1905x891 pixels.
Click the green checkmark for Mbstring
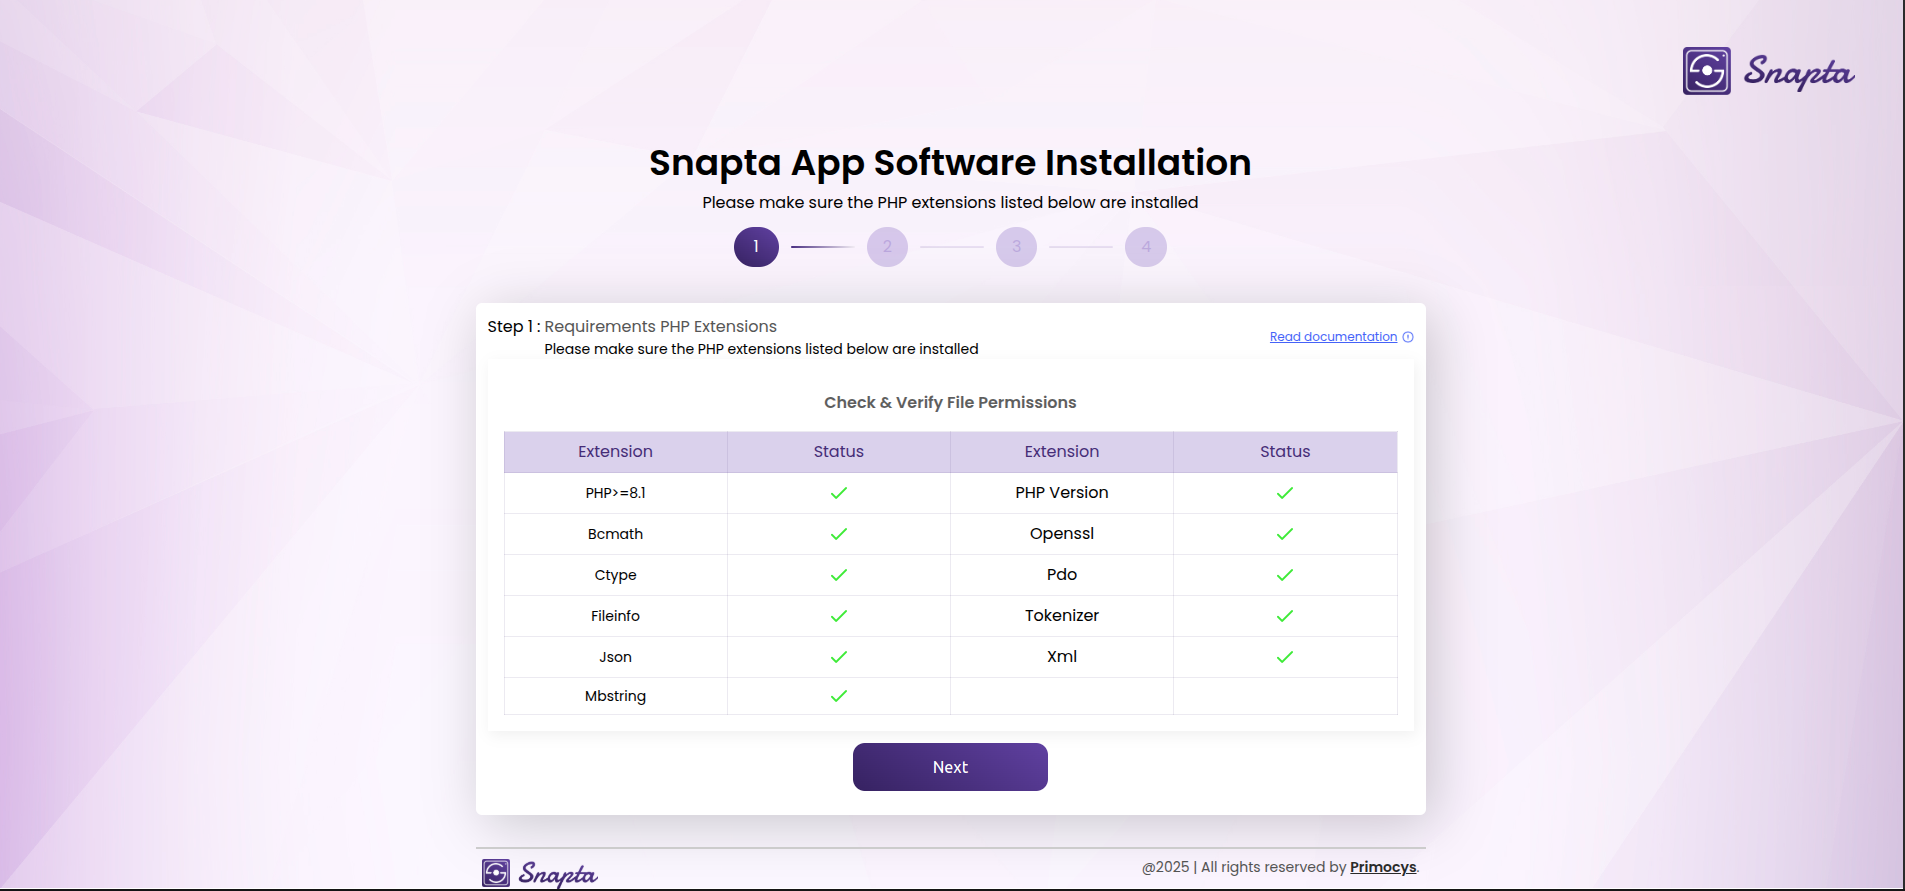pos(839,696)
